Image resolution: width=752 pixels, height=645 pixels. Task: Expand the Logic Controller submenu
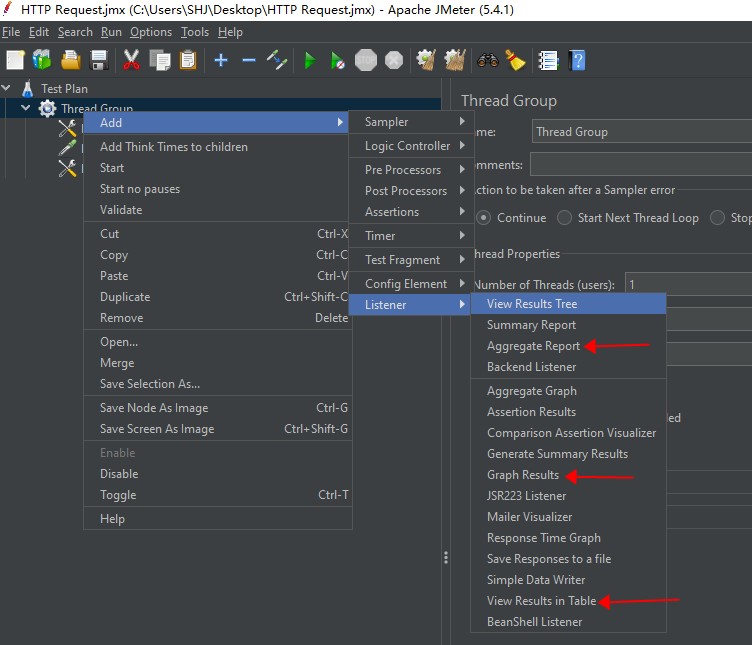click(411, 146)
